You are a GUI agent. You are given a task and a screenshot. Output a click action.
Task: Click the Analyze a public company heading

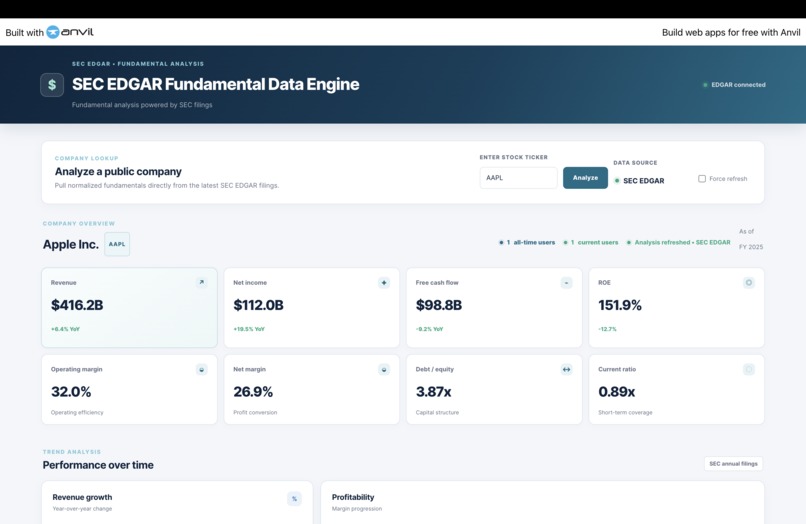(x=118, y=171)
